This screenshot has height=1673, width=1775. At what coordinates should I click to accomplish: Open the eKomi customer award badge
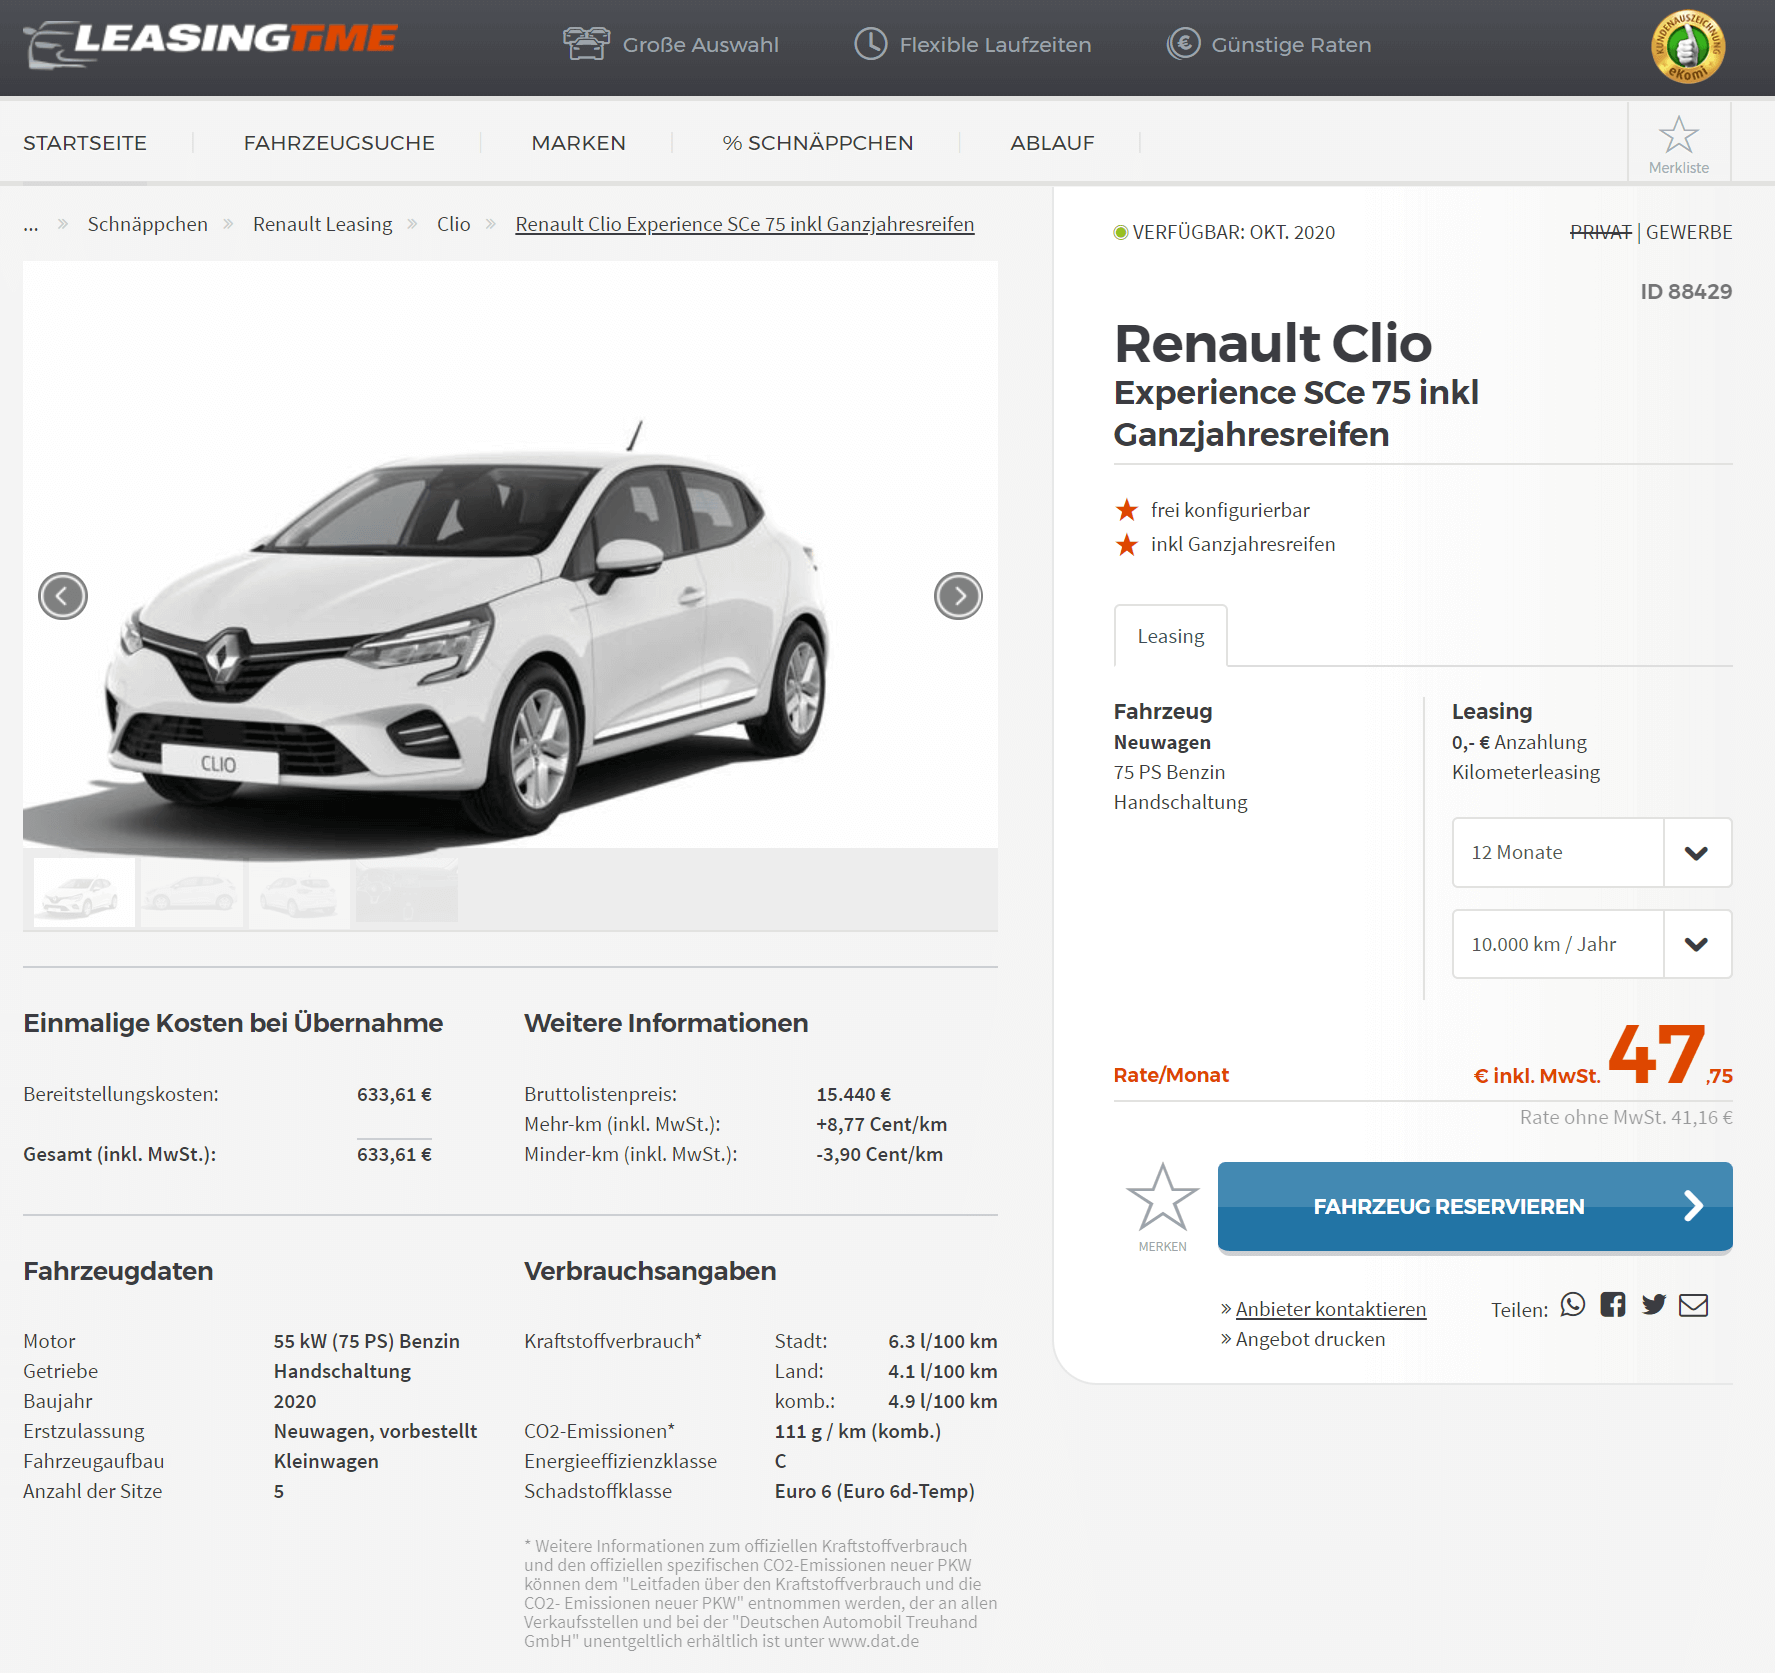click(x=1688, y=47)
